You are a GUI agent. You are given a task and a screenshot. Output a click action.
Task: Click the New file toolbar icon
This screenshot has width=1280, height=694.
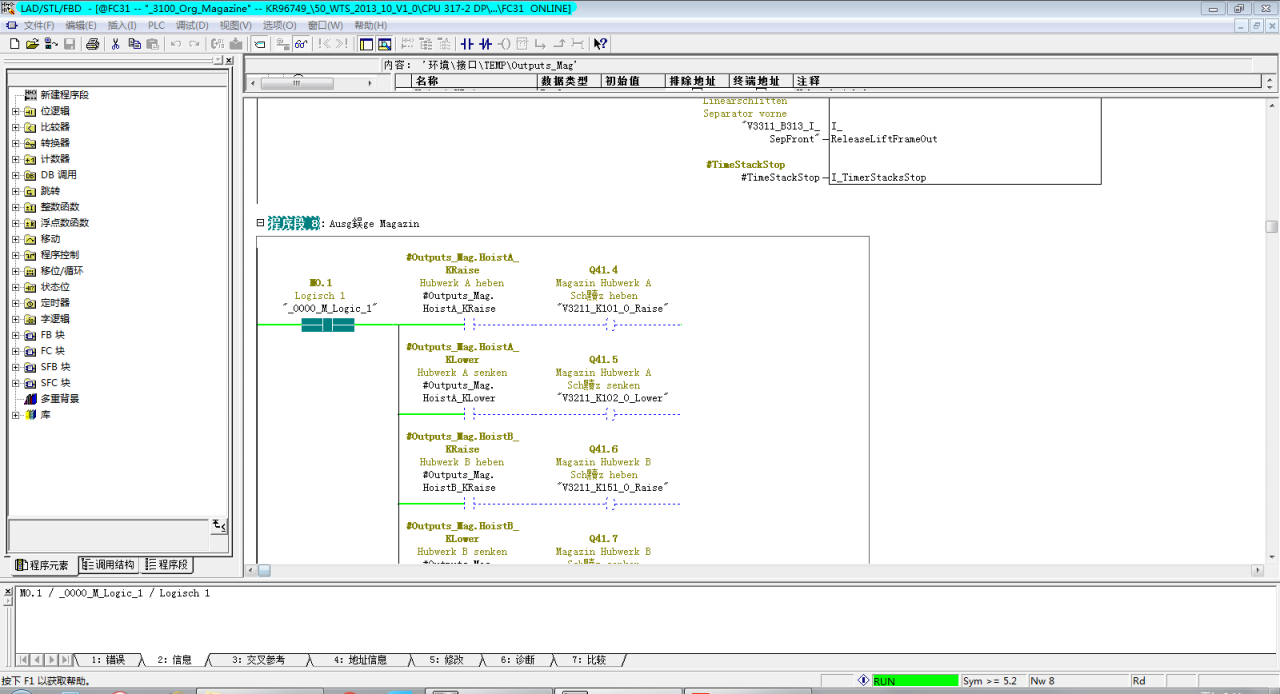click(14, 44)
